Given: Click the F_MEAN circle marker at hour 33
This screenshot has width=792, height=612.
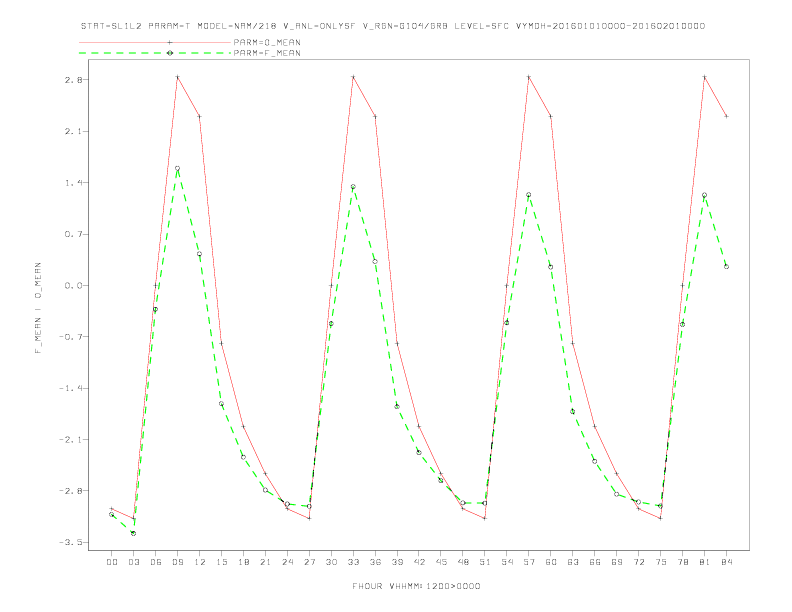Looking at the screenshot, I should [x=353, y=187].
